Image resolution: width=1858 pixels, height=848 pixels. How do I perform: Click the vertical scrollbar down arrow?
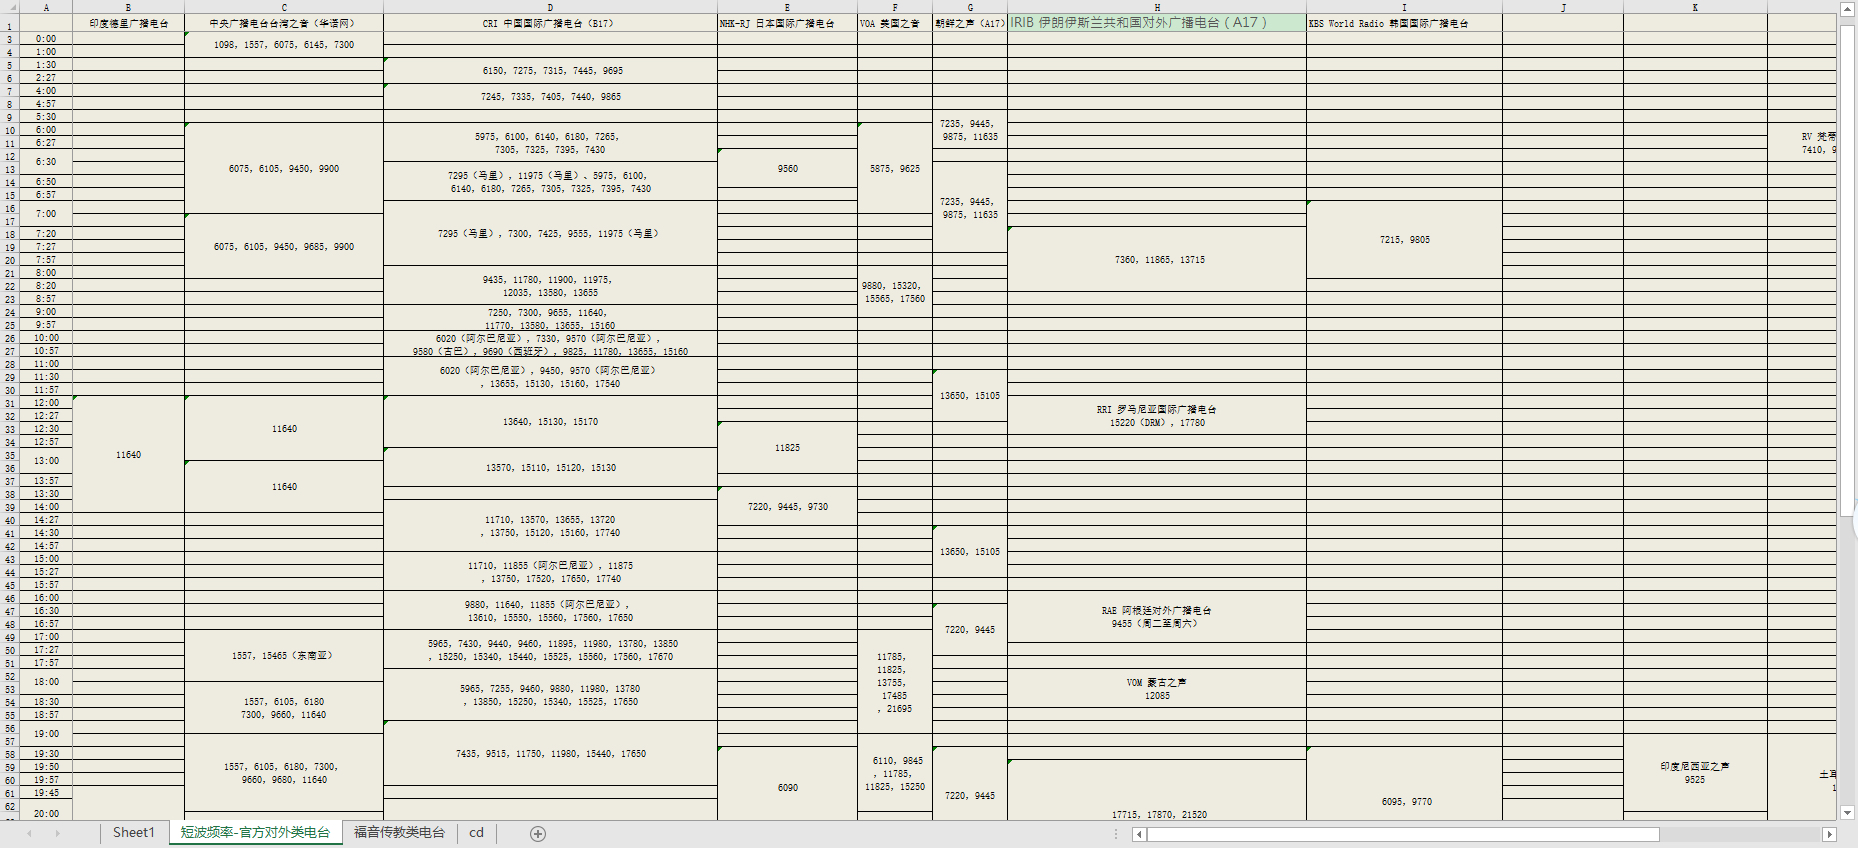[1848, 813]
